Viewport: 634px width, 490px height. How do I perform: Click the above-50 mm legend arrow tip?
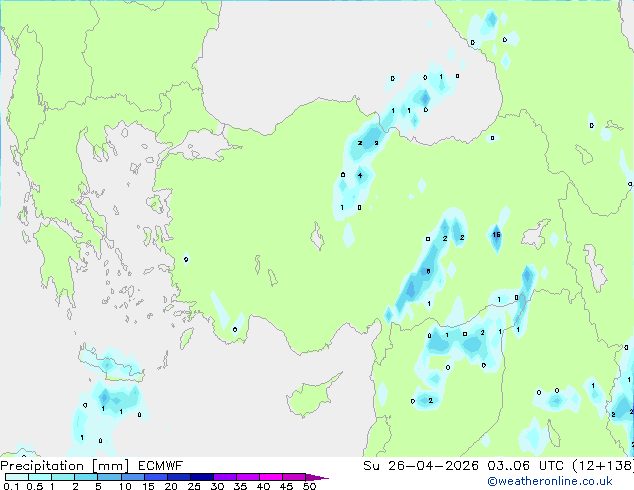(317, 477)
